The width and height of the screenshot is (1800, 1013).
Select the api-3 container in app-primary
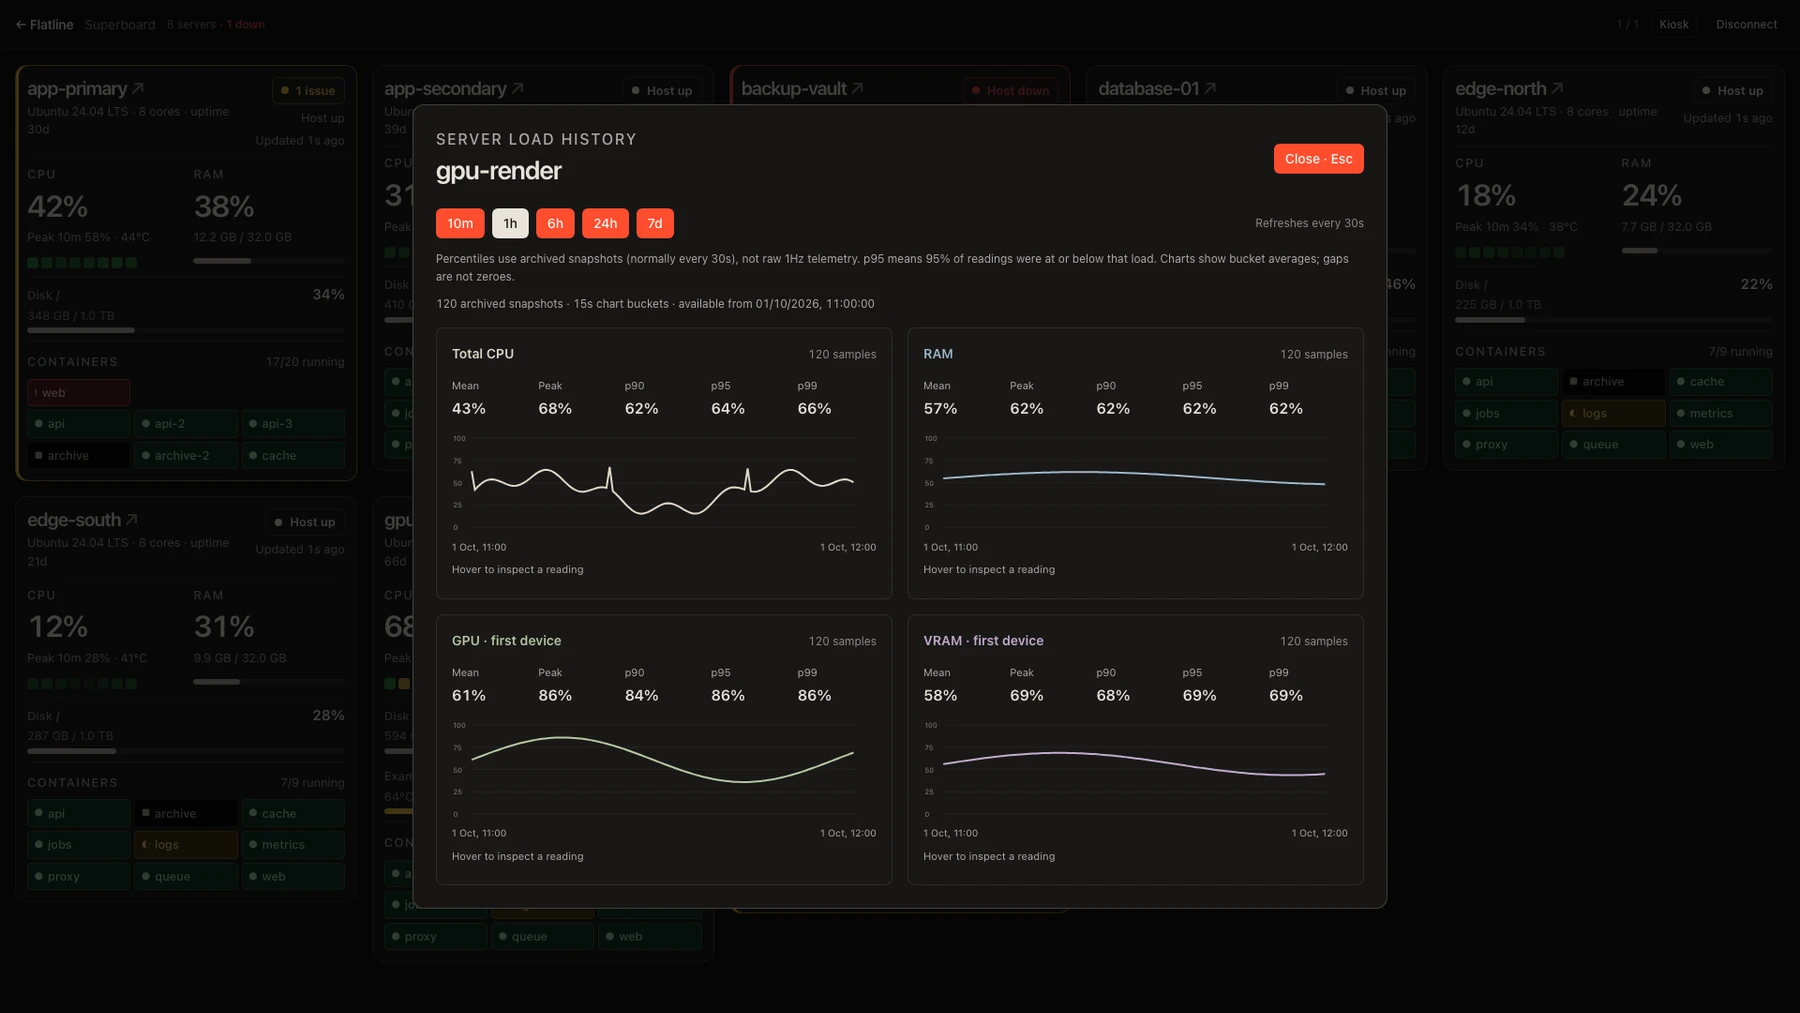[x=293, y=424]
